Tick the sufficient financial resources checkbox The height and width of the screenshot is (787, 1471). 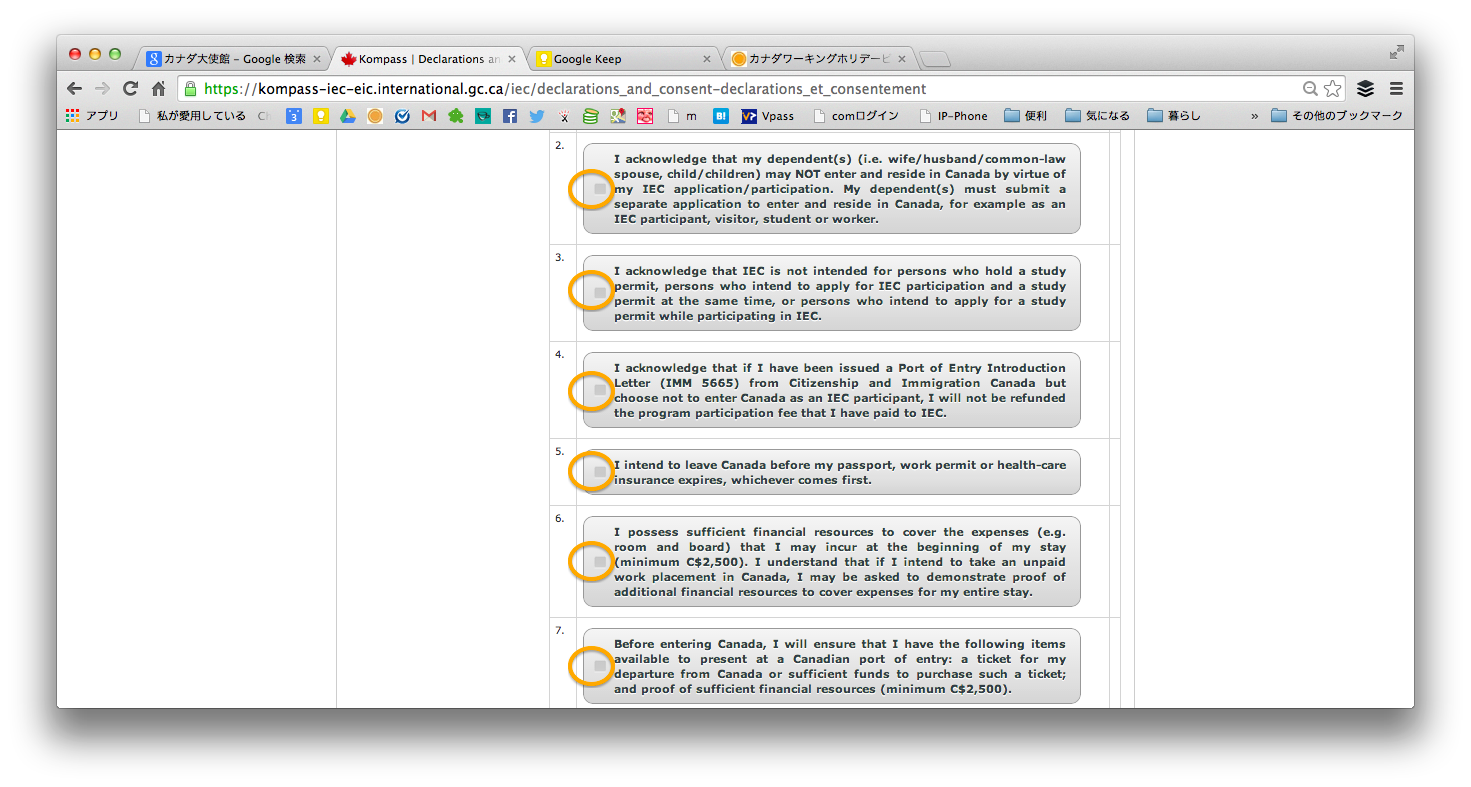click(599, 562)
